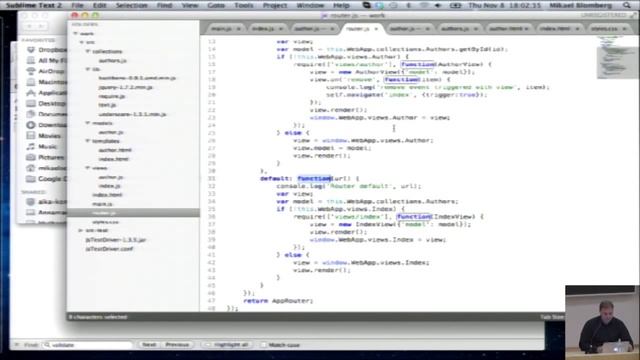
Task: Click the battery icon in menu bar
Action: click(x=455, y=6)
